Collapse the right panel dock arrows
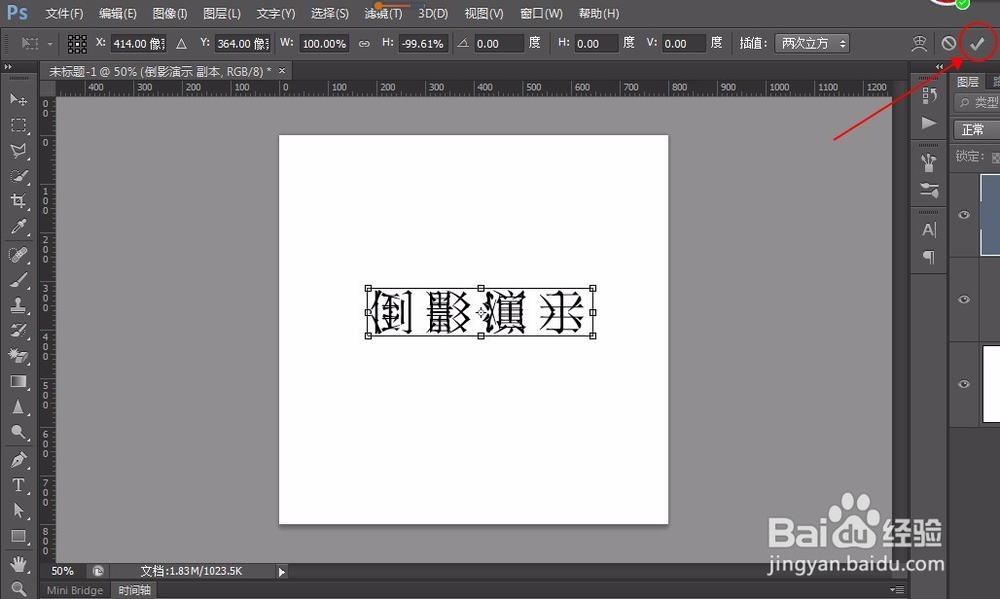Image resolution: width=1000 pixels, height=599 pixels. point(939,66)
